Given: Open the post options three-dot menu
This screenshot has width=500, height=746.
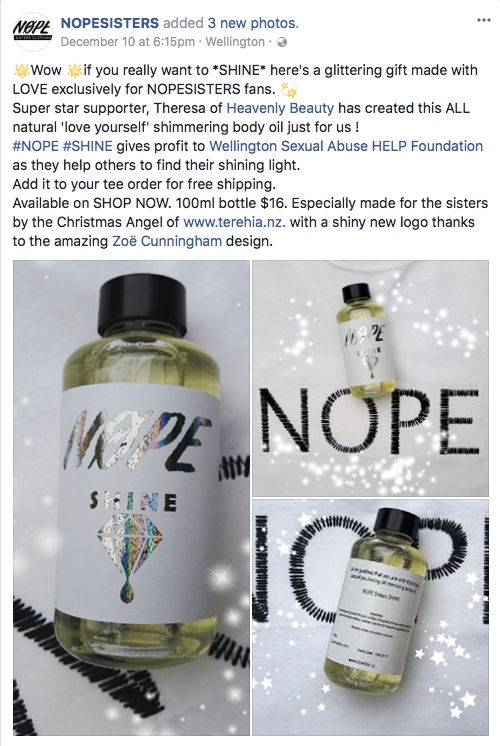Looking at the screenshot, I should [x=483, y=20].
